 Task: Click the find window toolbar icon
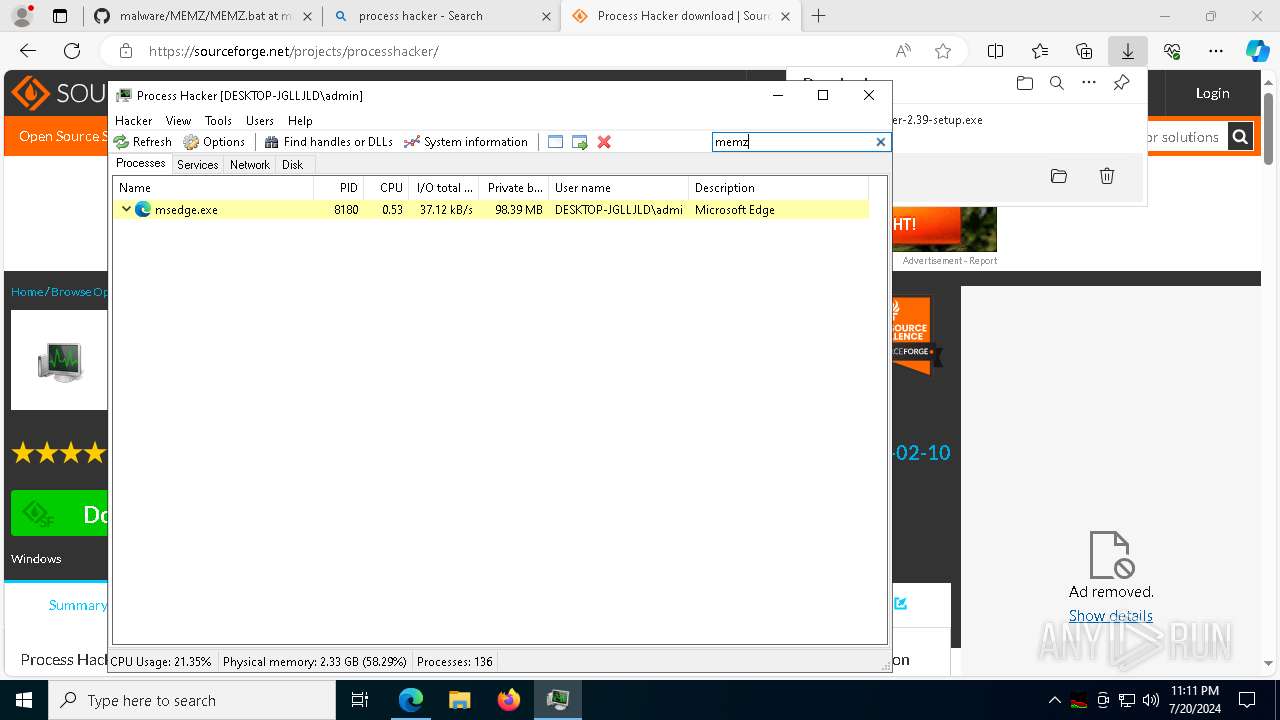[556, 142]
